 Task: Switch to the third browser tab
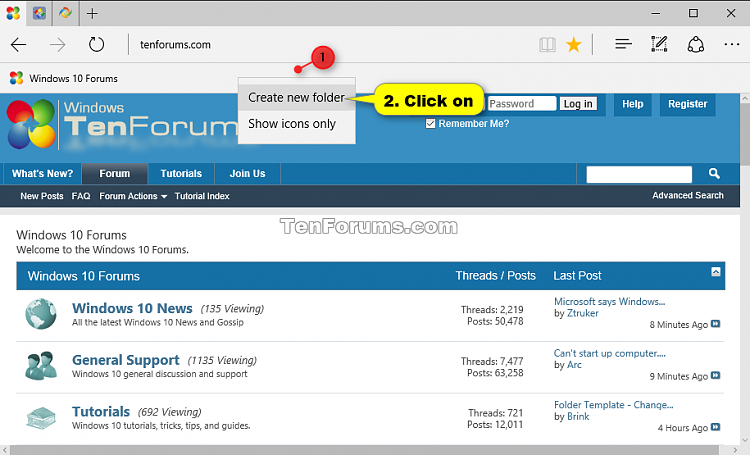point(66,13)
